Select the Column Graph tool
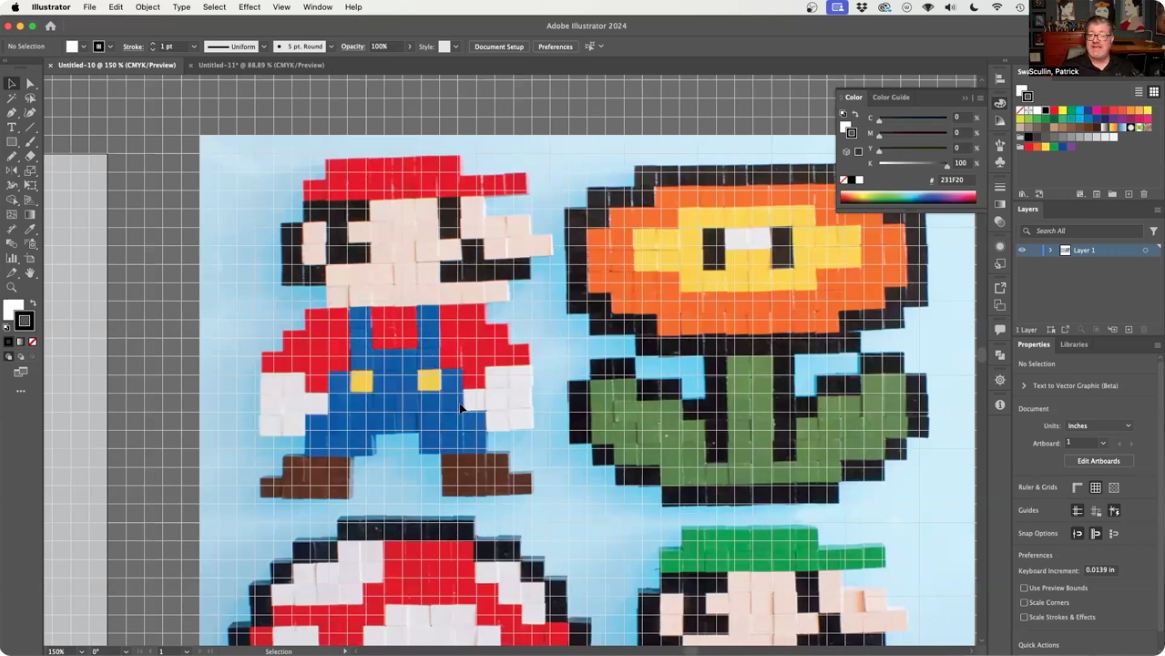Image resolution: width=1165 pixels, height=656 pixels. (12, 259)
